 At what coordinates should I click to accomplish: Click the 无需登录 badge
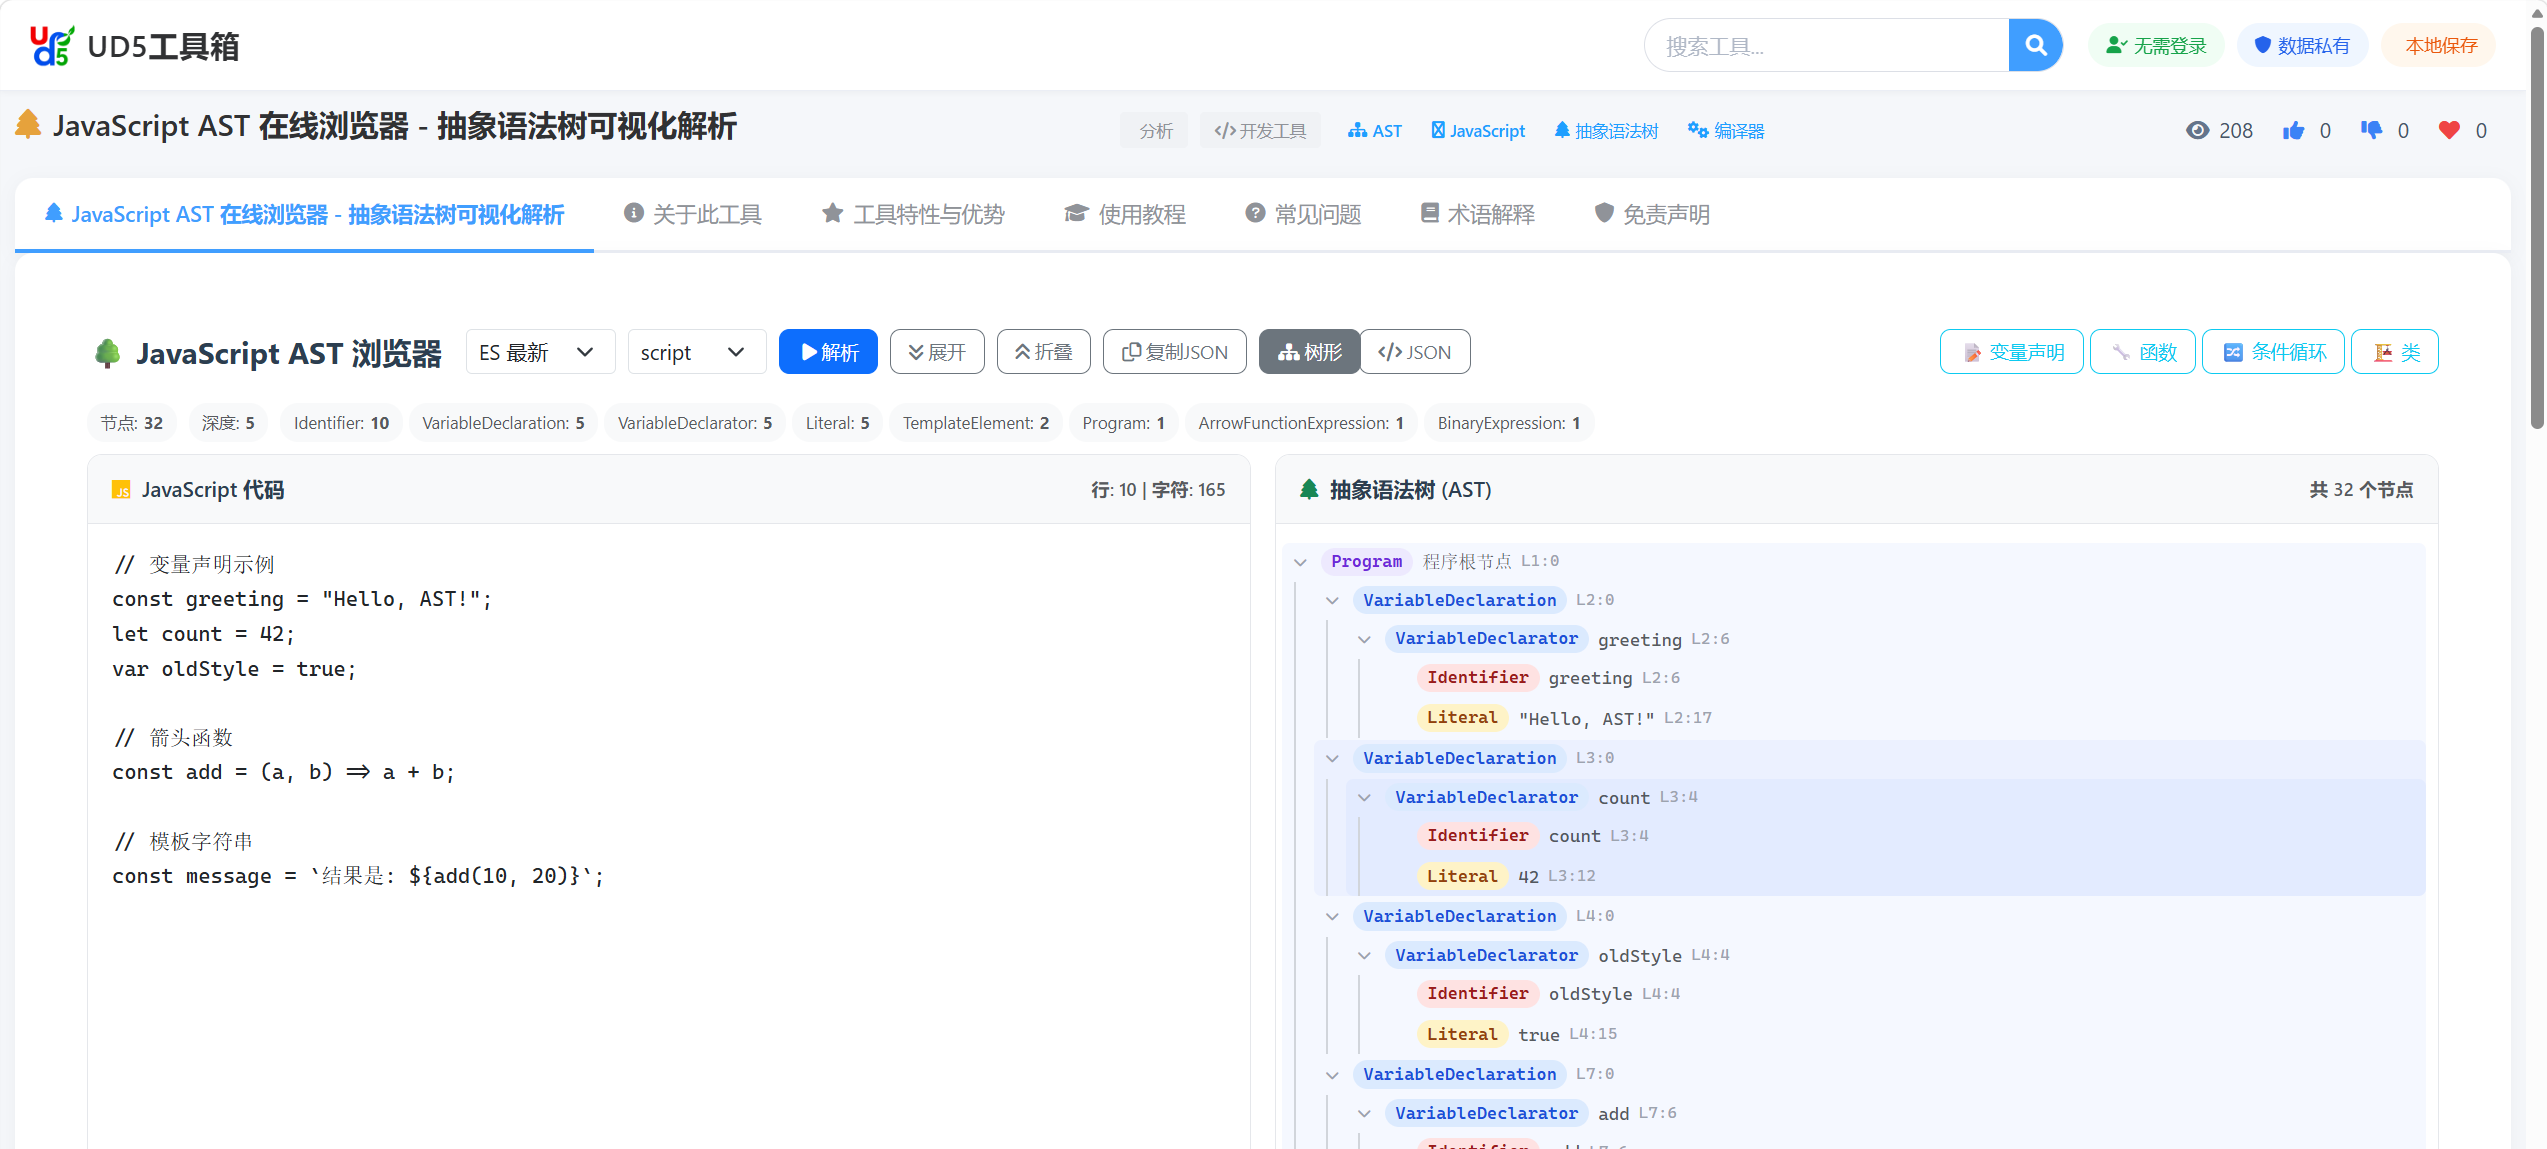pyautogui.click(x=2156, y=46)
